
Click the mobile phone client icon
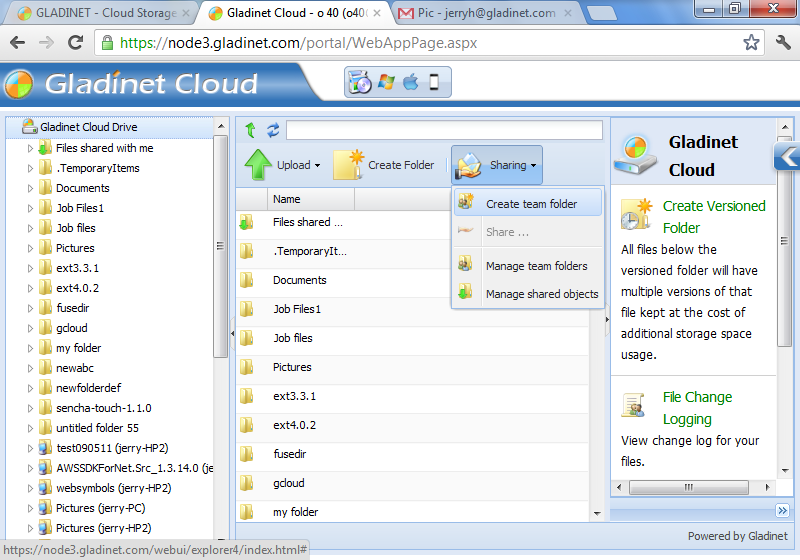point(434,82)
